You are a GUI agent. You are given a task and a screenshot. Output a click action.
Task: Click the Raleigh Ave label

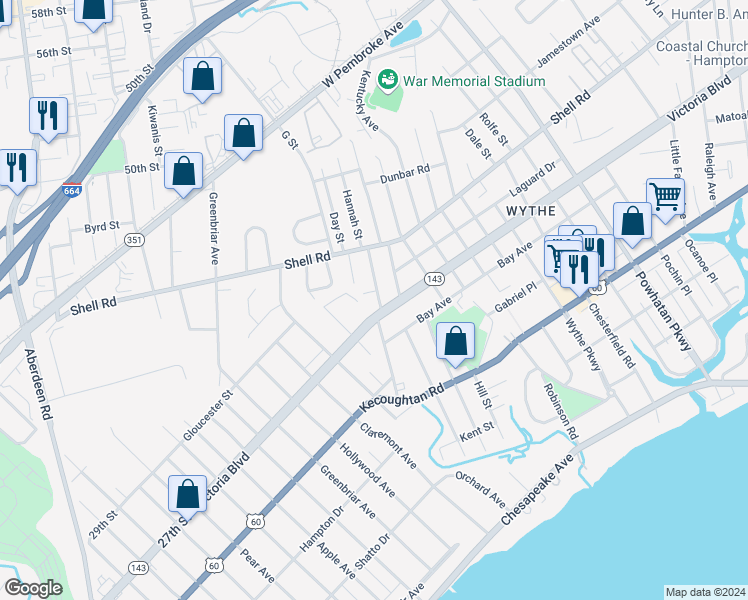[710, 171]
